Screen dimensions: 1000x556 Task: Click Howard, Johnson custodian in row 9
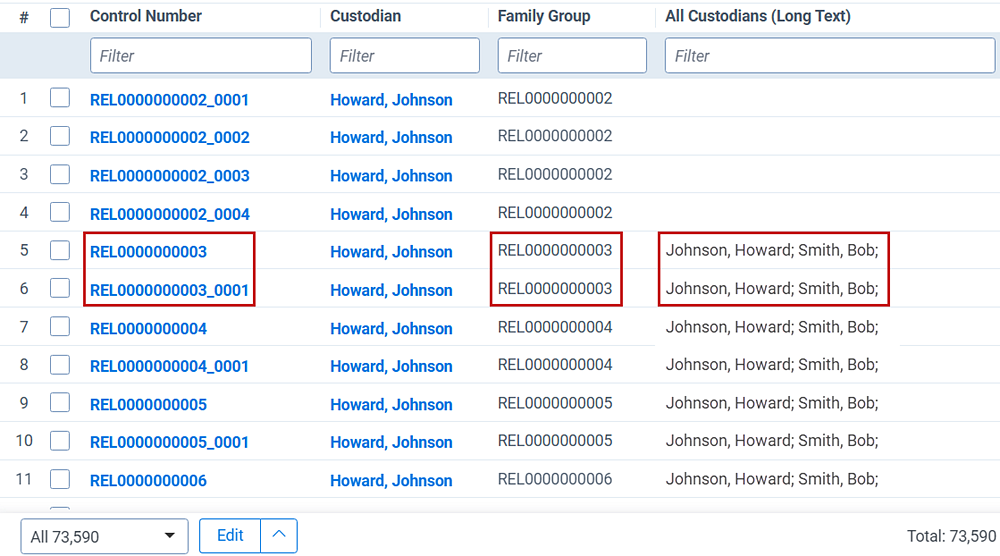click(x=391, y=404)
